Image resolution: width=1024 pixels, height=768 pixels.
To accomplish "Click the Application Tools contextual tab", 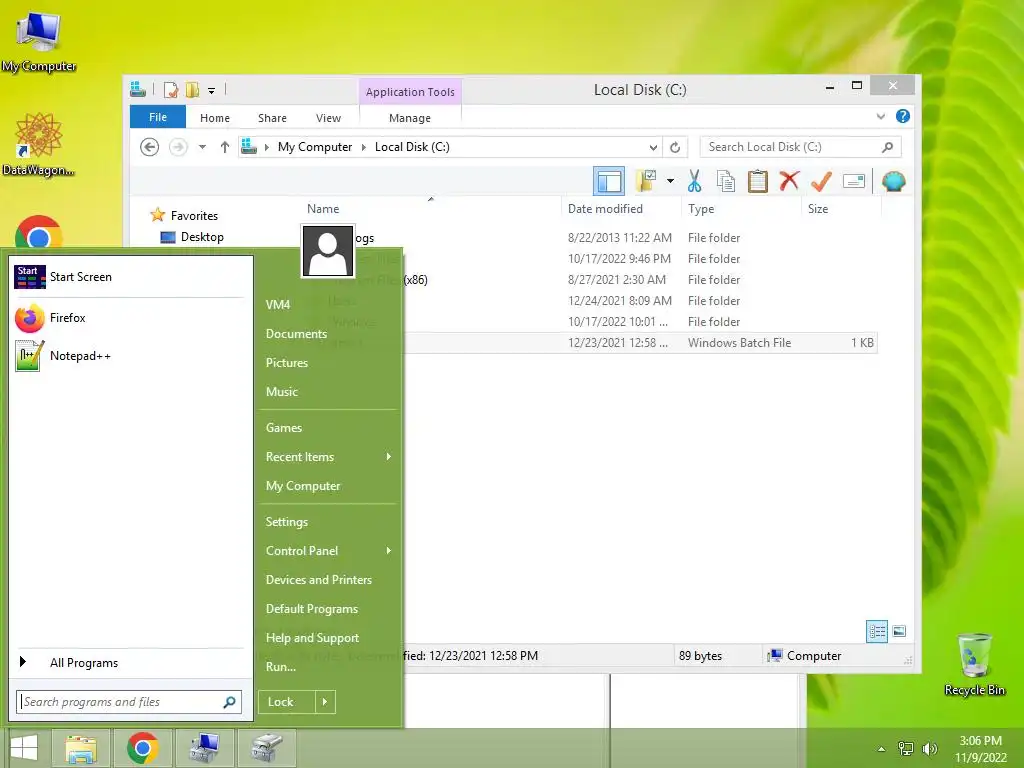I will pos(410,92).
